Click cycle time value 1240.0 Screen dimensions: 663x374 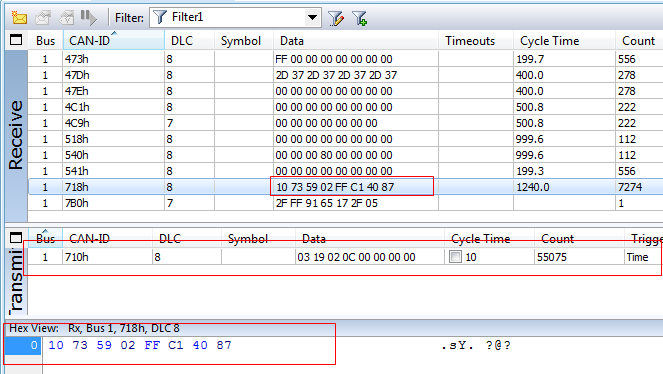532,187
